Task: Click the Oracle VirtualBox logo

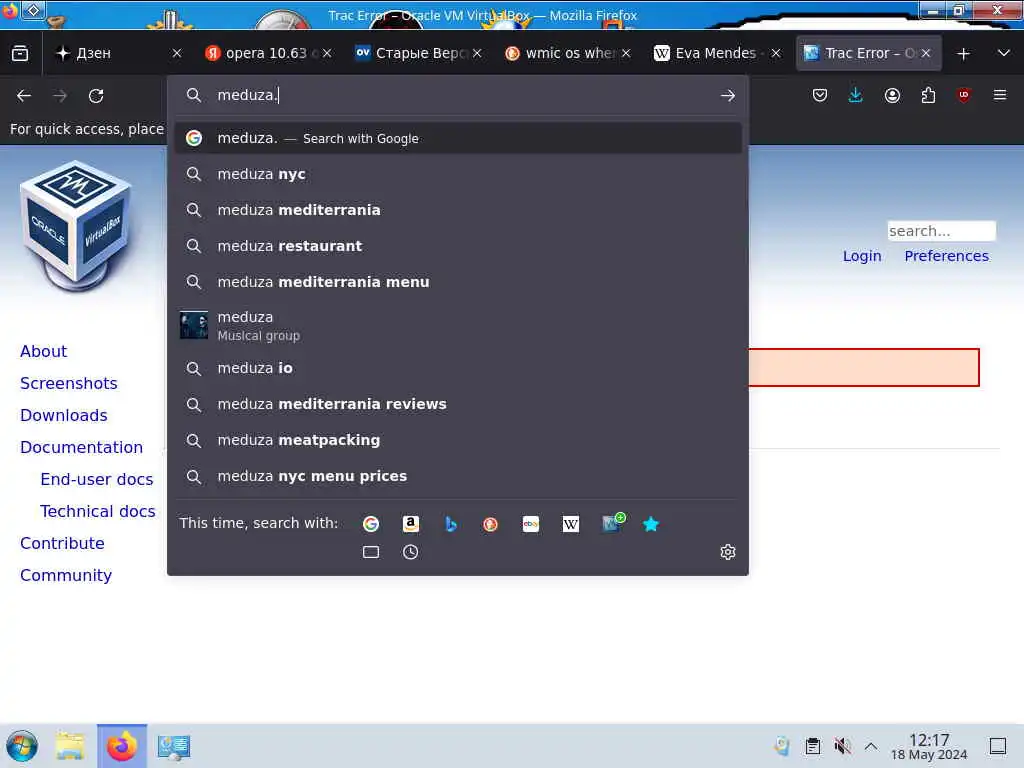Action: (x=76, y=226)
